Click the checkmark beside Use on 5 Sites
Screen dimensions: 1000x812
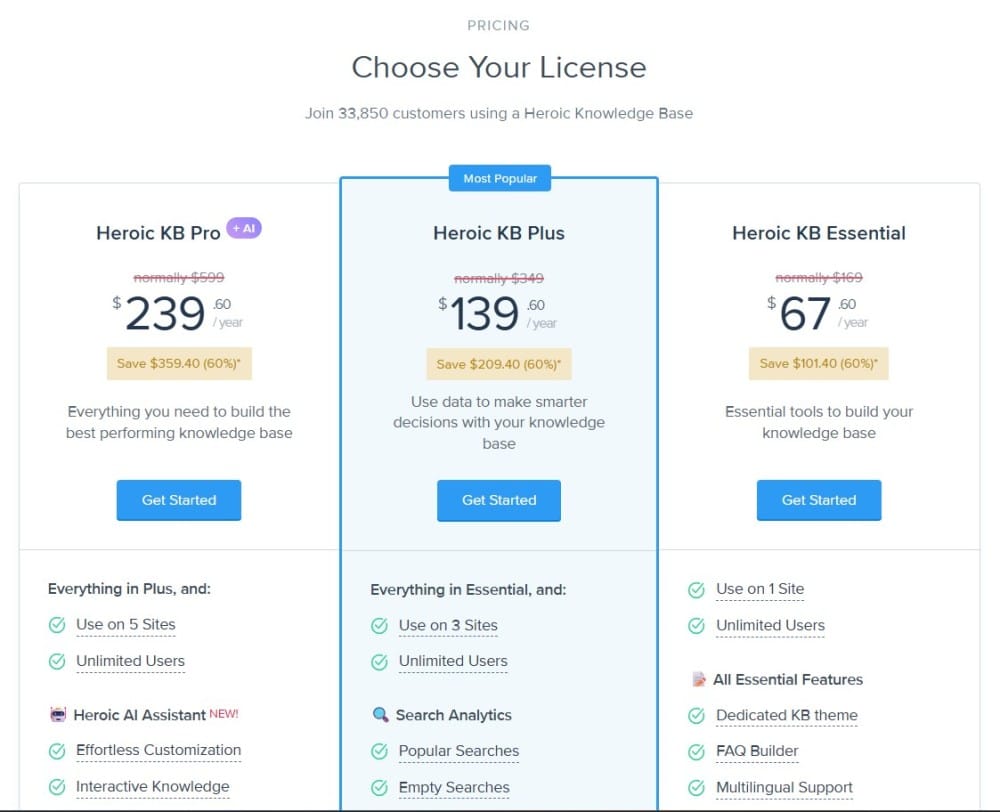click(x=56, y=625)
